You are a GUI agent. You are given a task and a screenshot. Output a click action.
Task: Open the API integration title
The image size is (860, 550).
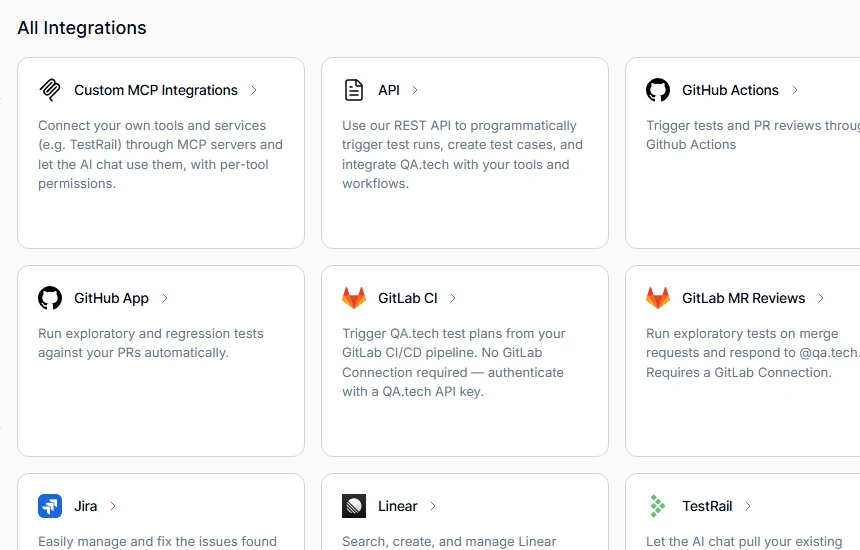[389, 90]
